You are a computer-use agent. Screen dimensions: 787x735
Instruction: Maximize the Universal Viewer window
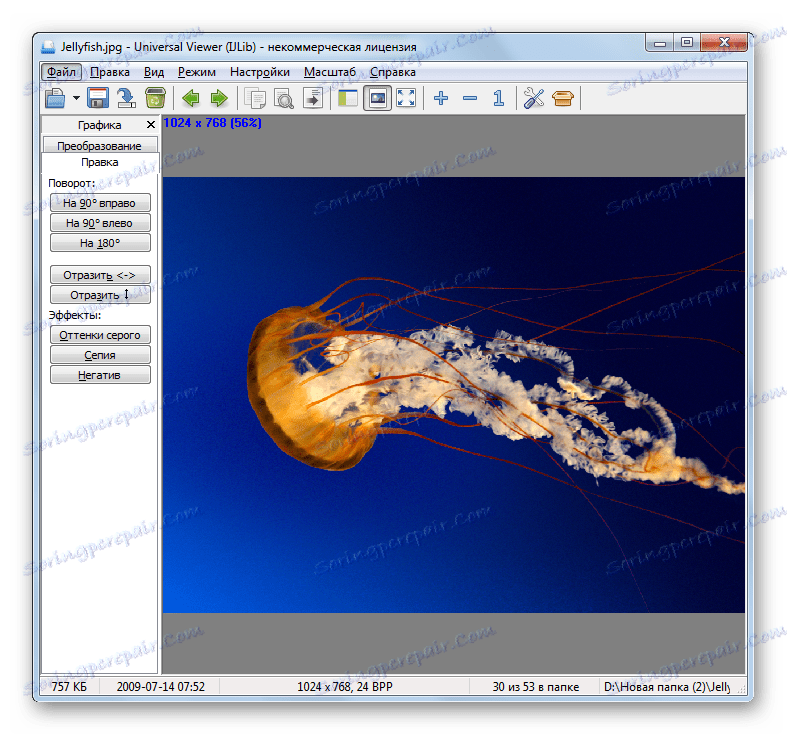tap(687, 43)
